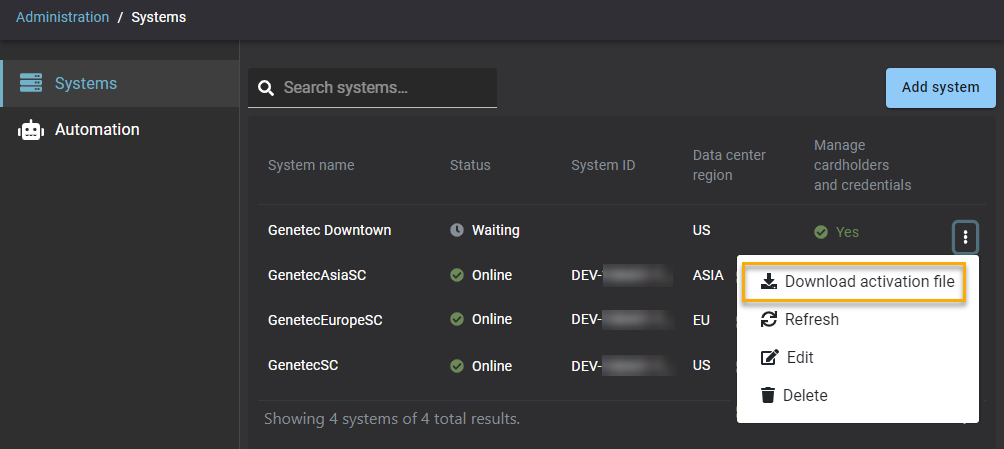Select Download activation file
This screenshot has height=449, width=1004.
click(857, 282)
